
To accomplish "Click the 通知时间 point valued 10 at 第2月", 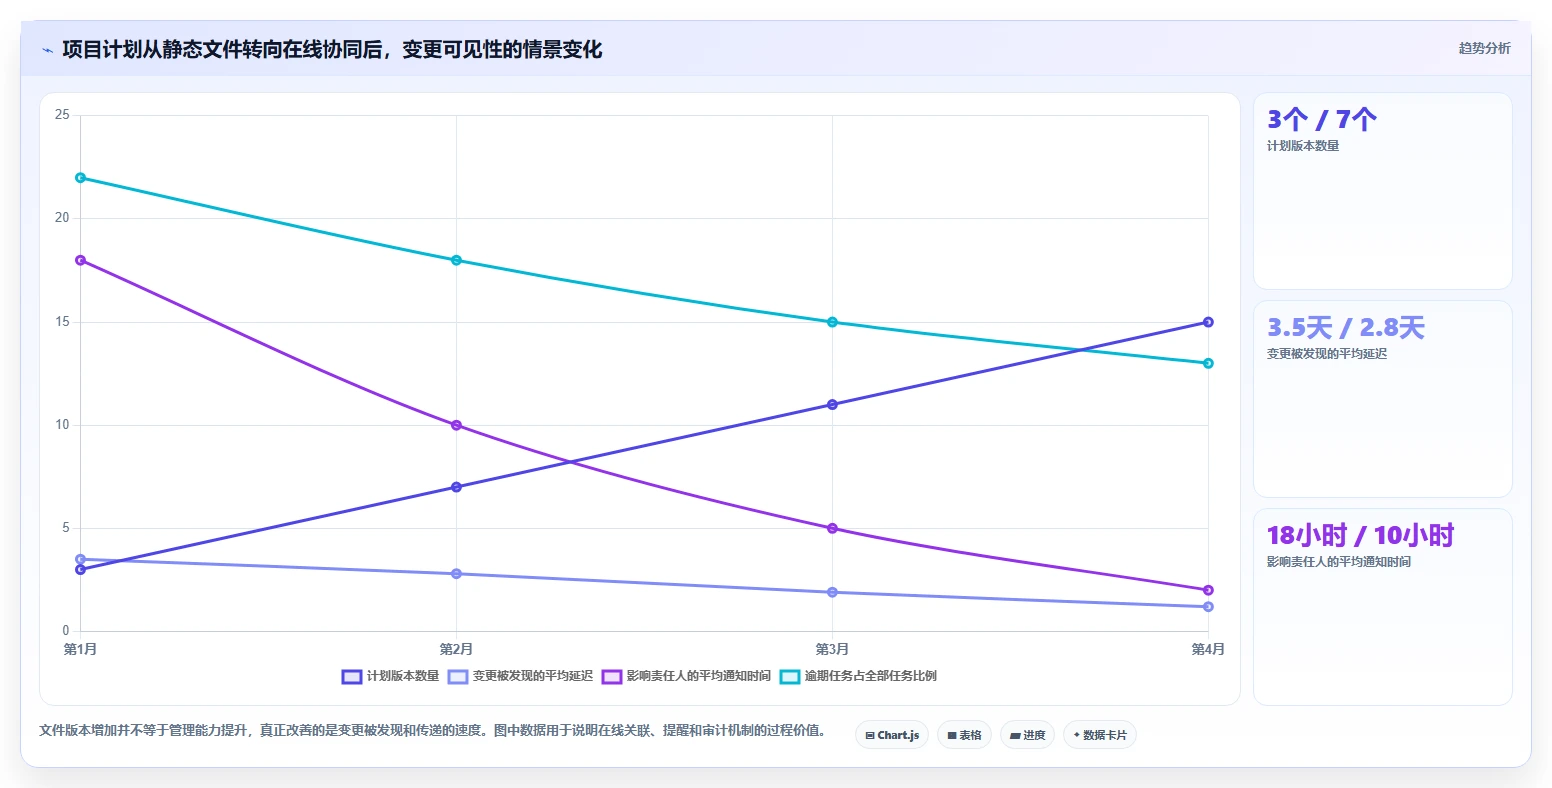I will [456, 425].
